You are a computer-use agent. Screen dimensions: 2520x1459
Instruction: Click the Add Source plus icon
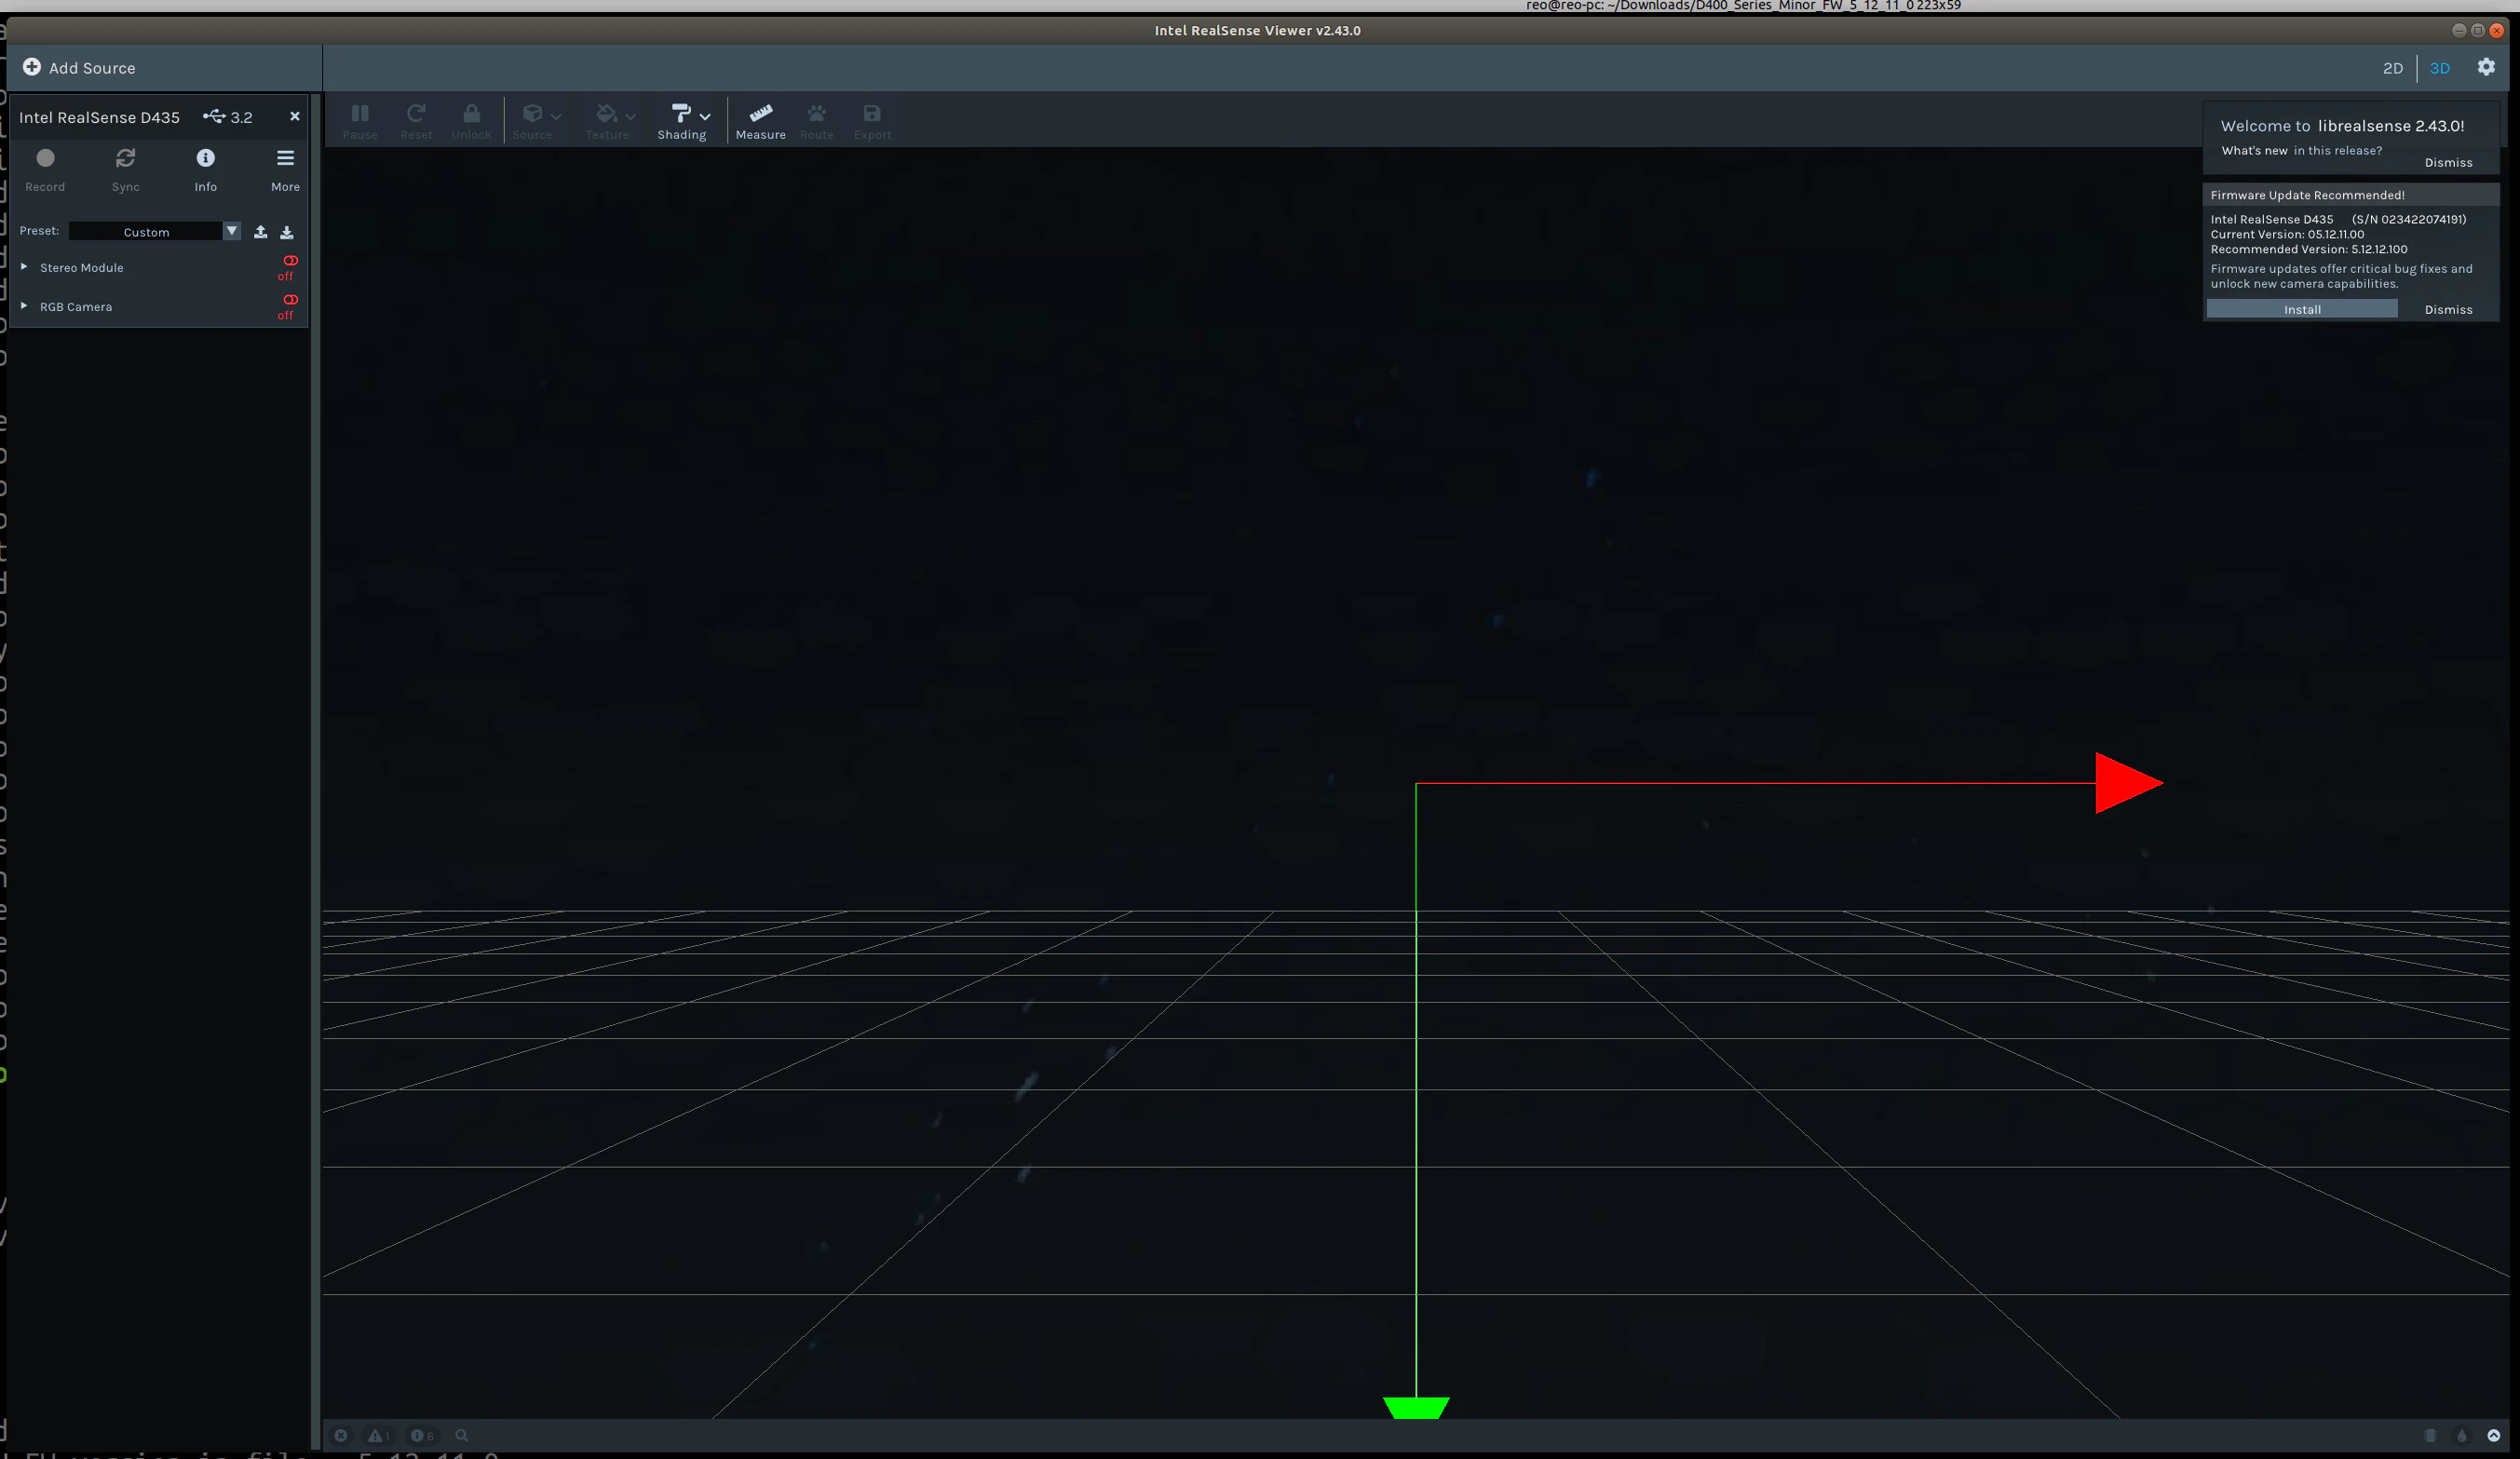(32, 67)
